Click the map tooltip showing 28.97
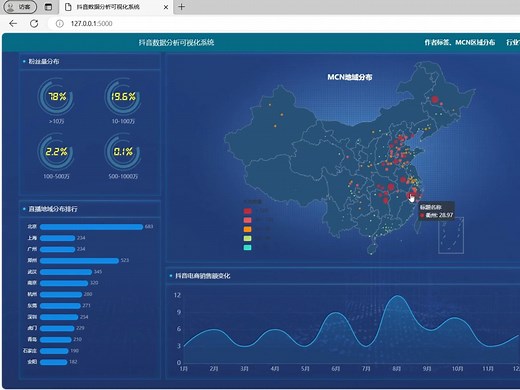 coord(436,211)
